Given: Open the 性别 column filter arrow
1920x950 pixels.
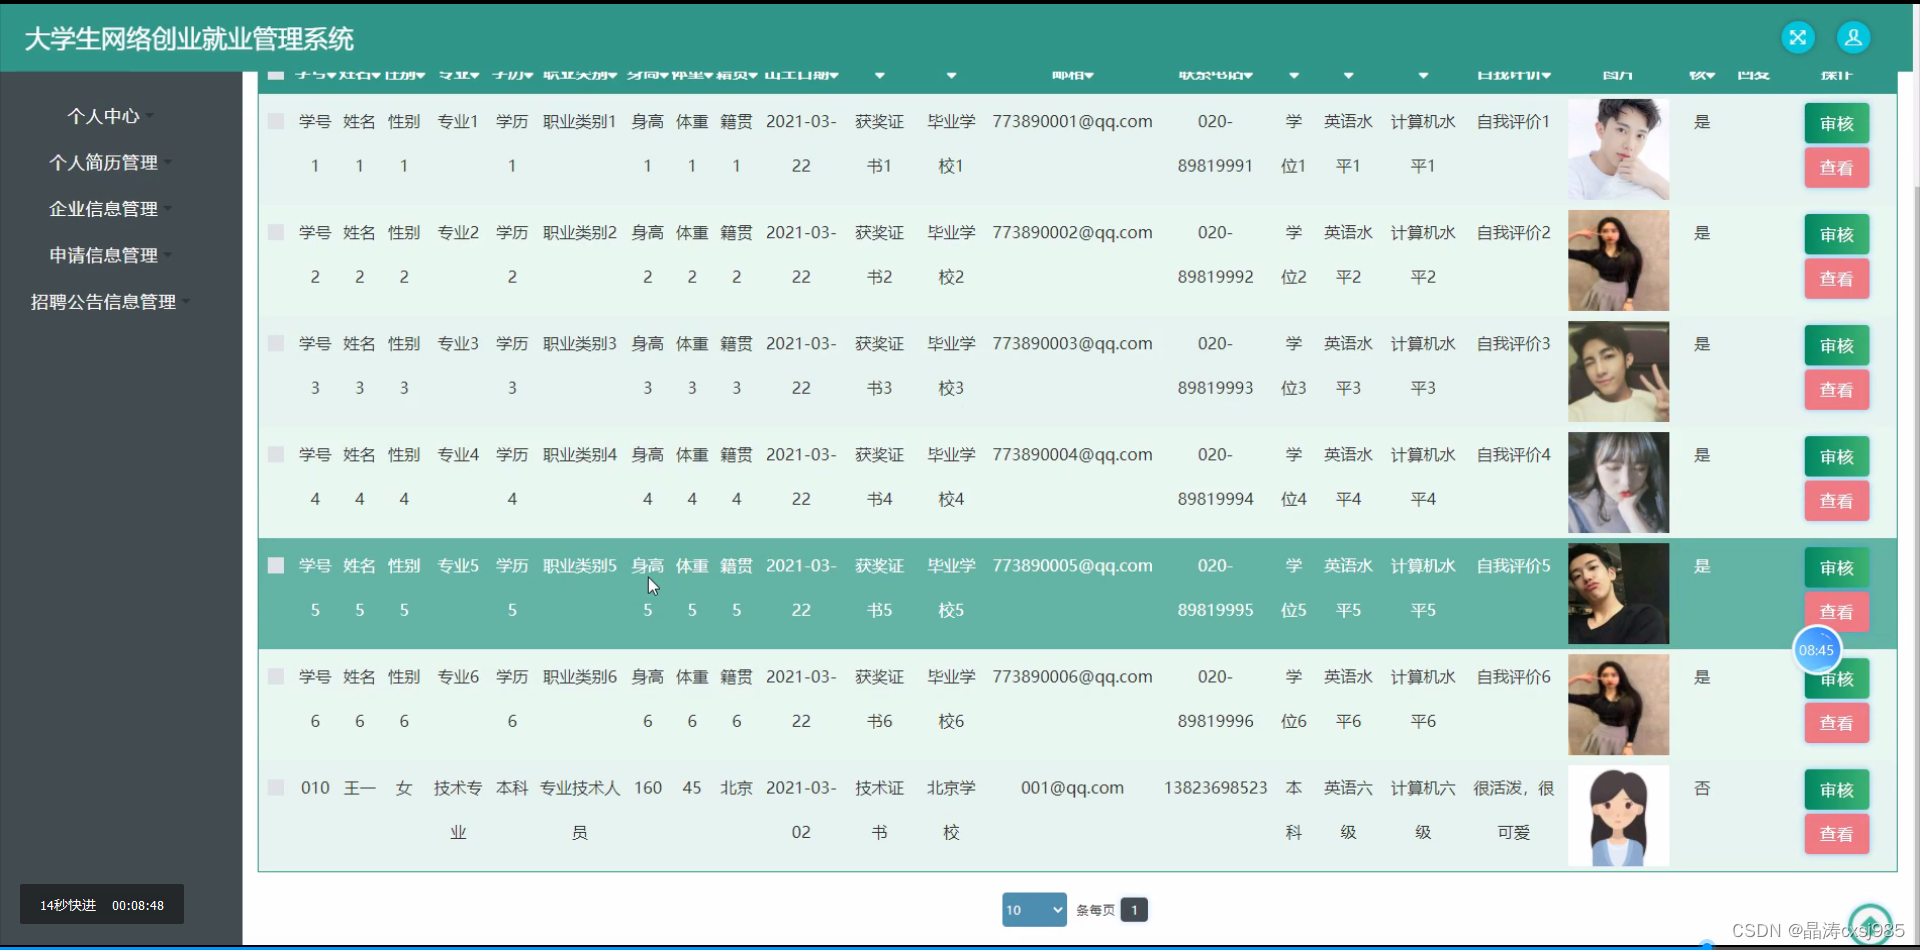Looking at the screenshot, I should tap(418, 74).
